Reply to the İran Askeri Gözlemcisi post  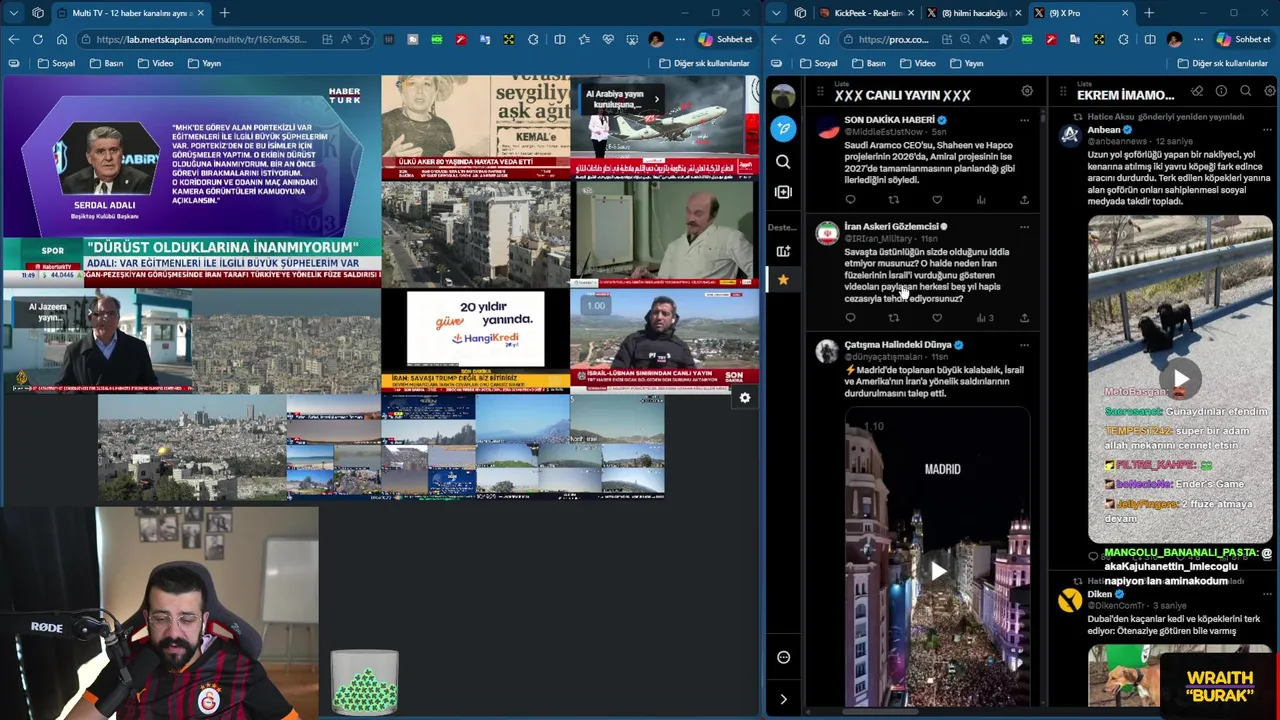pyautogui.click(x=850, y=318)
